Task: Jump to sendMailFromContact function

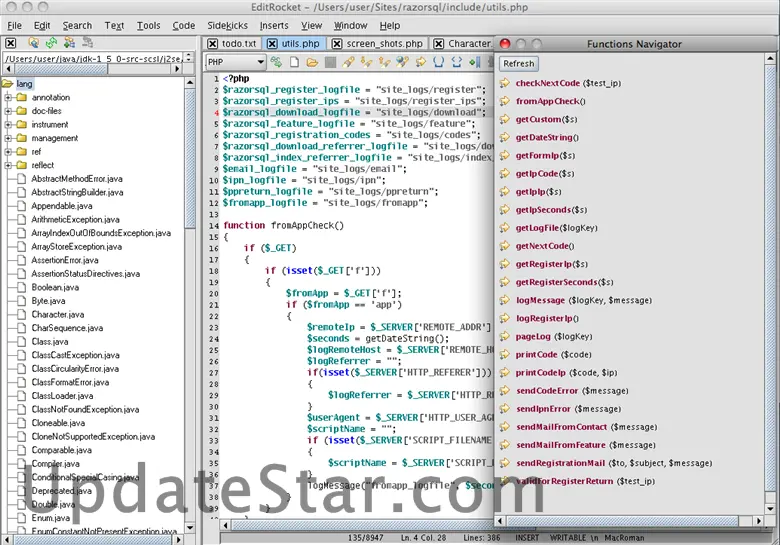Action: pos(586,427)
